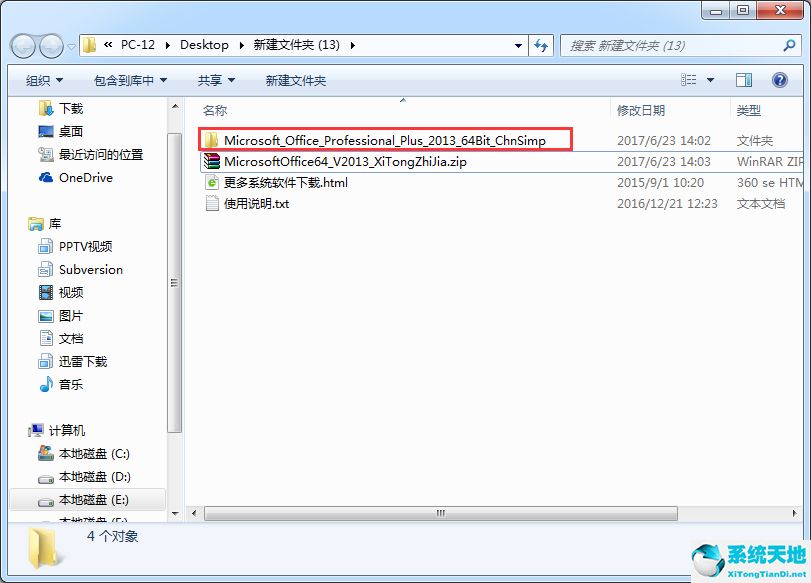Open the 音乐 library

pyautogui.click(x=71, y=384)
